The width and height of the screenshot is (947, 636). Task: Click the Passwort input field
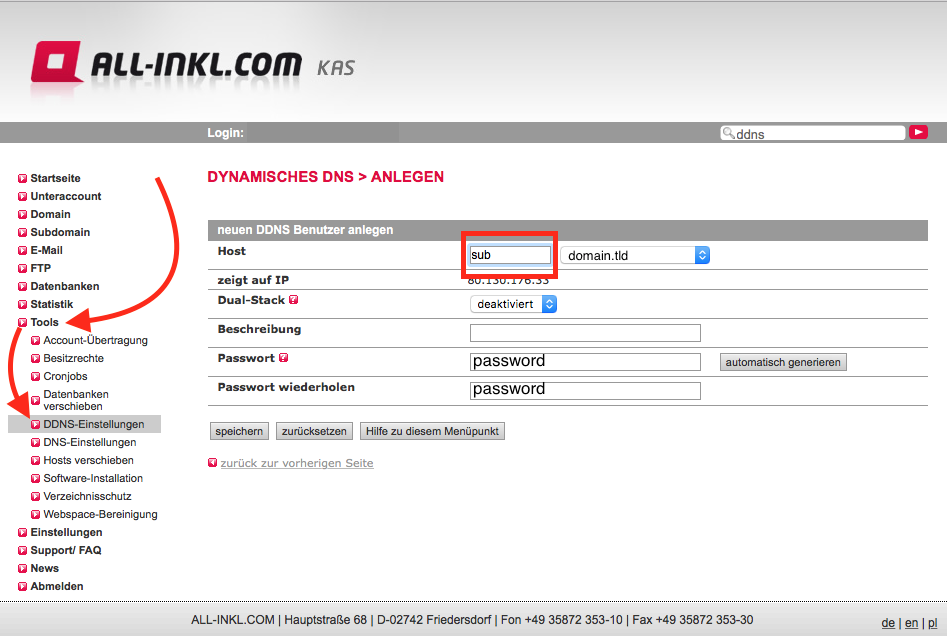(x=585, y=362)
